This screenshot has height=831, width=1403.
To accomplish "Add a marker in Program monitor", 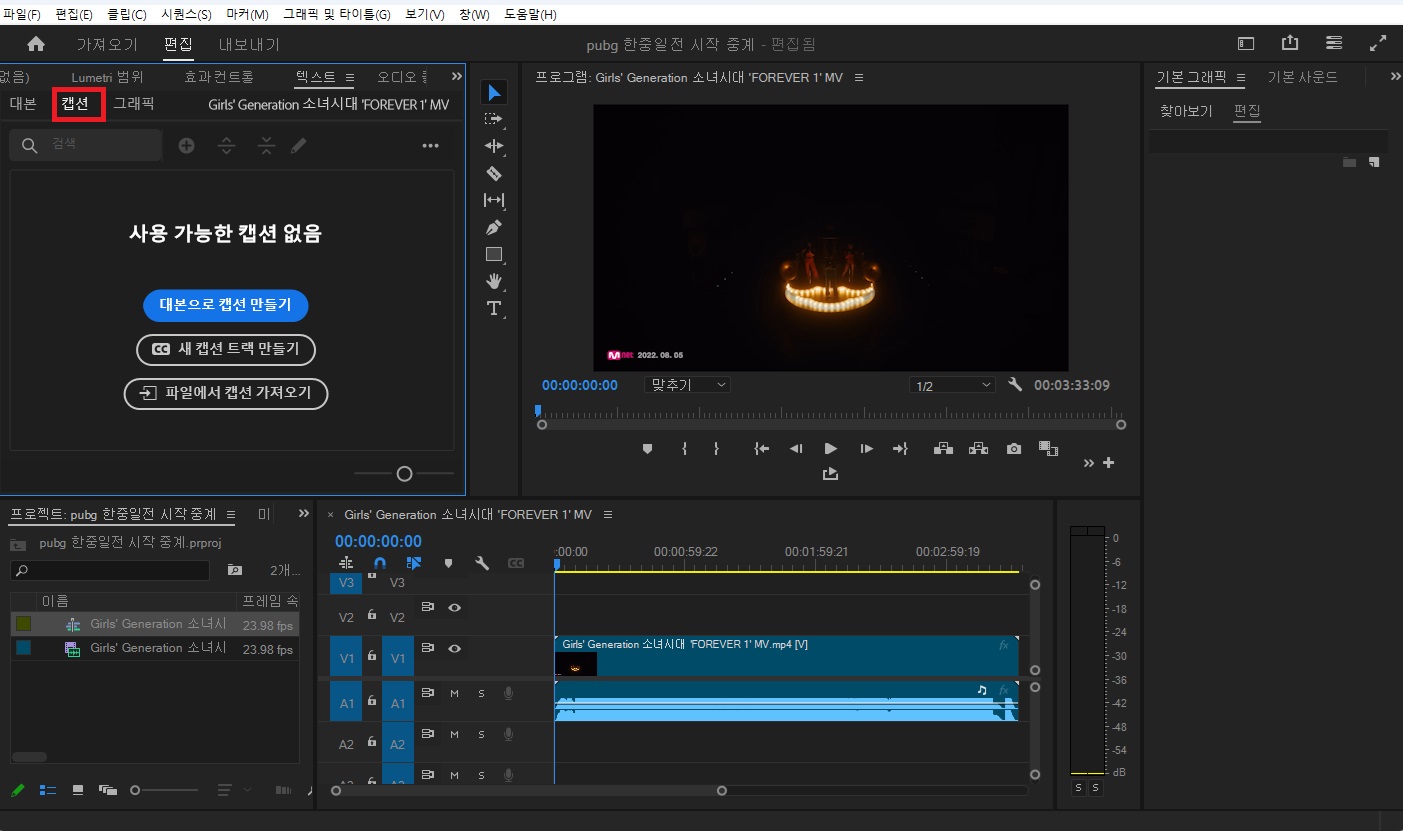I will coord(647,449).
